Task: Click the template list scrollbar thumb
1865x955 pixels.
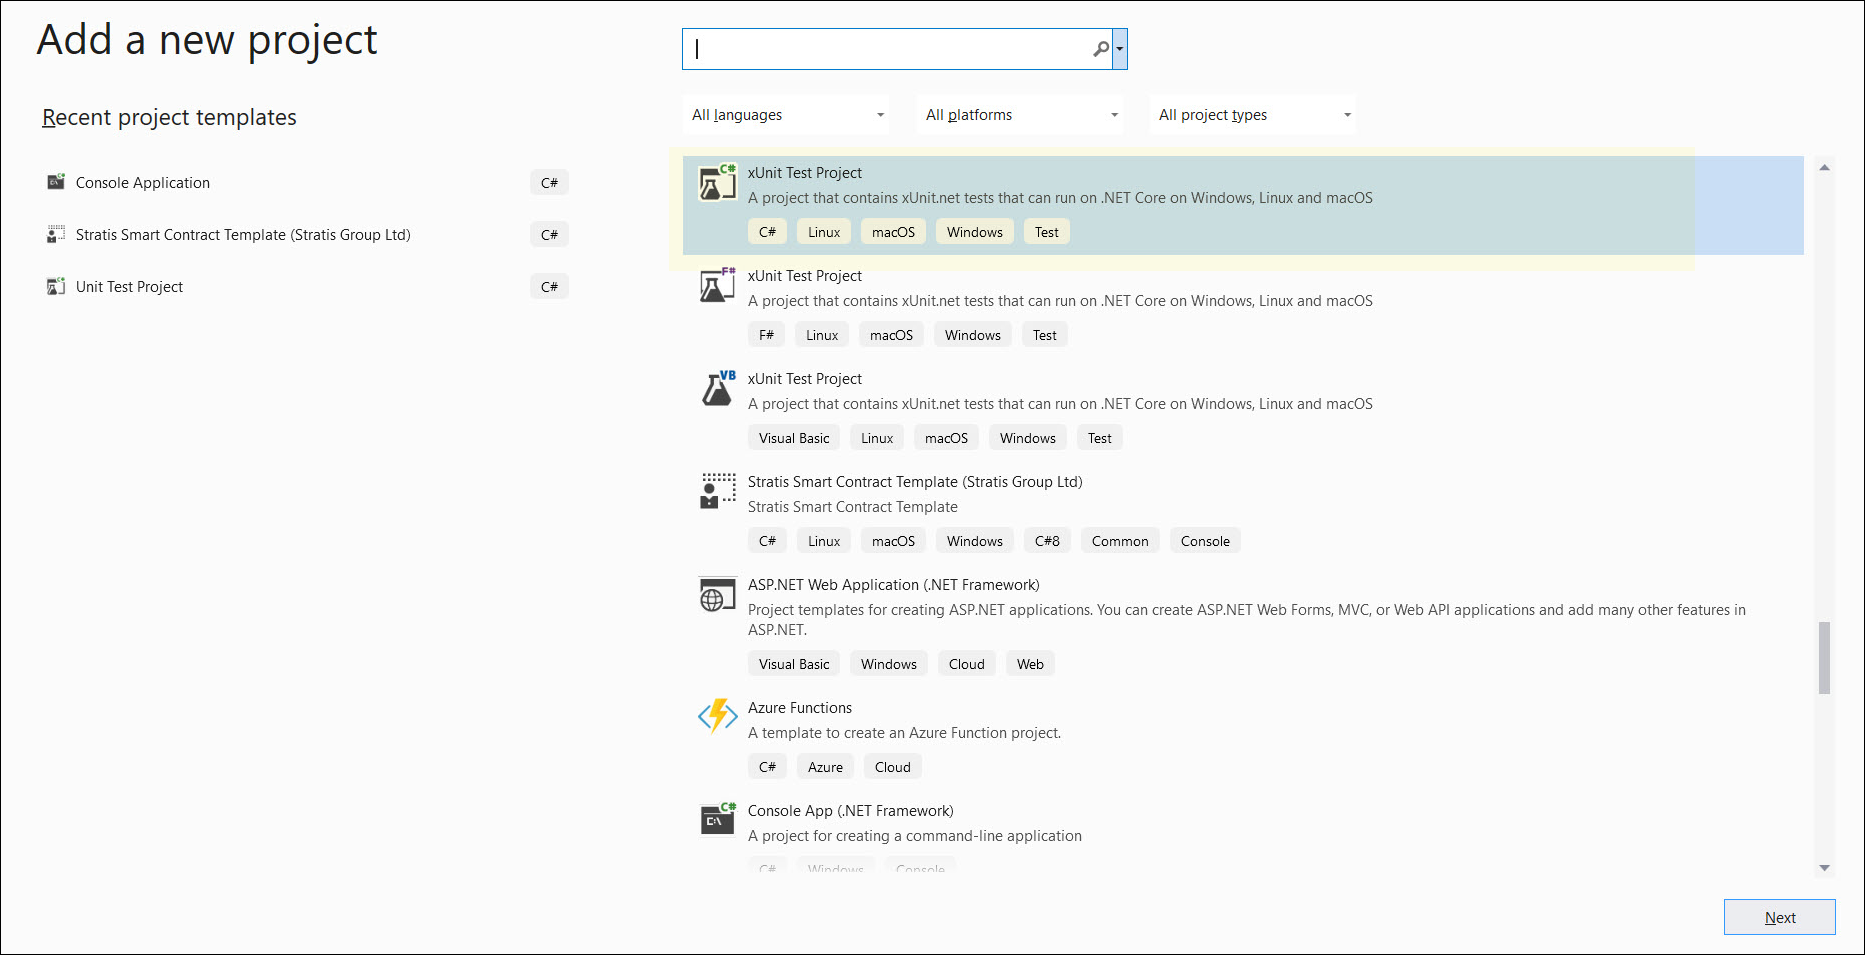Action: click(x=1825, y=658)
